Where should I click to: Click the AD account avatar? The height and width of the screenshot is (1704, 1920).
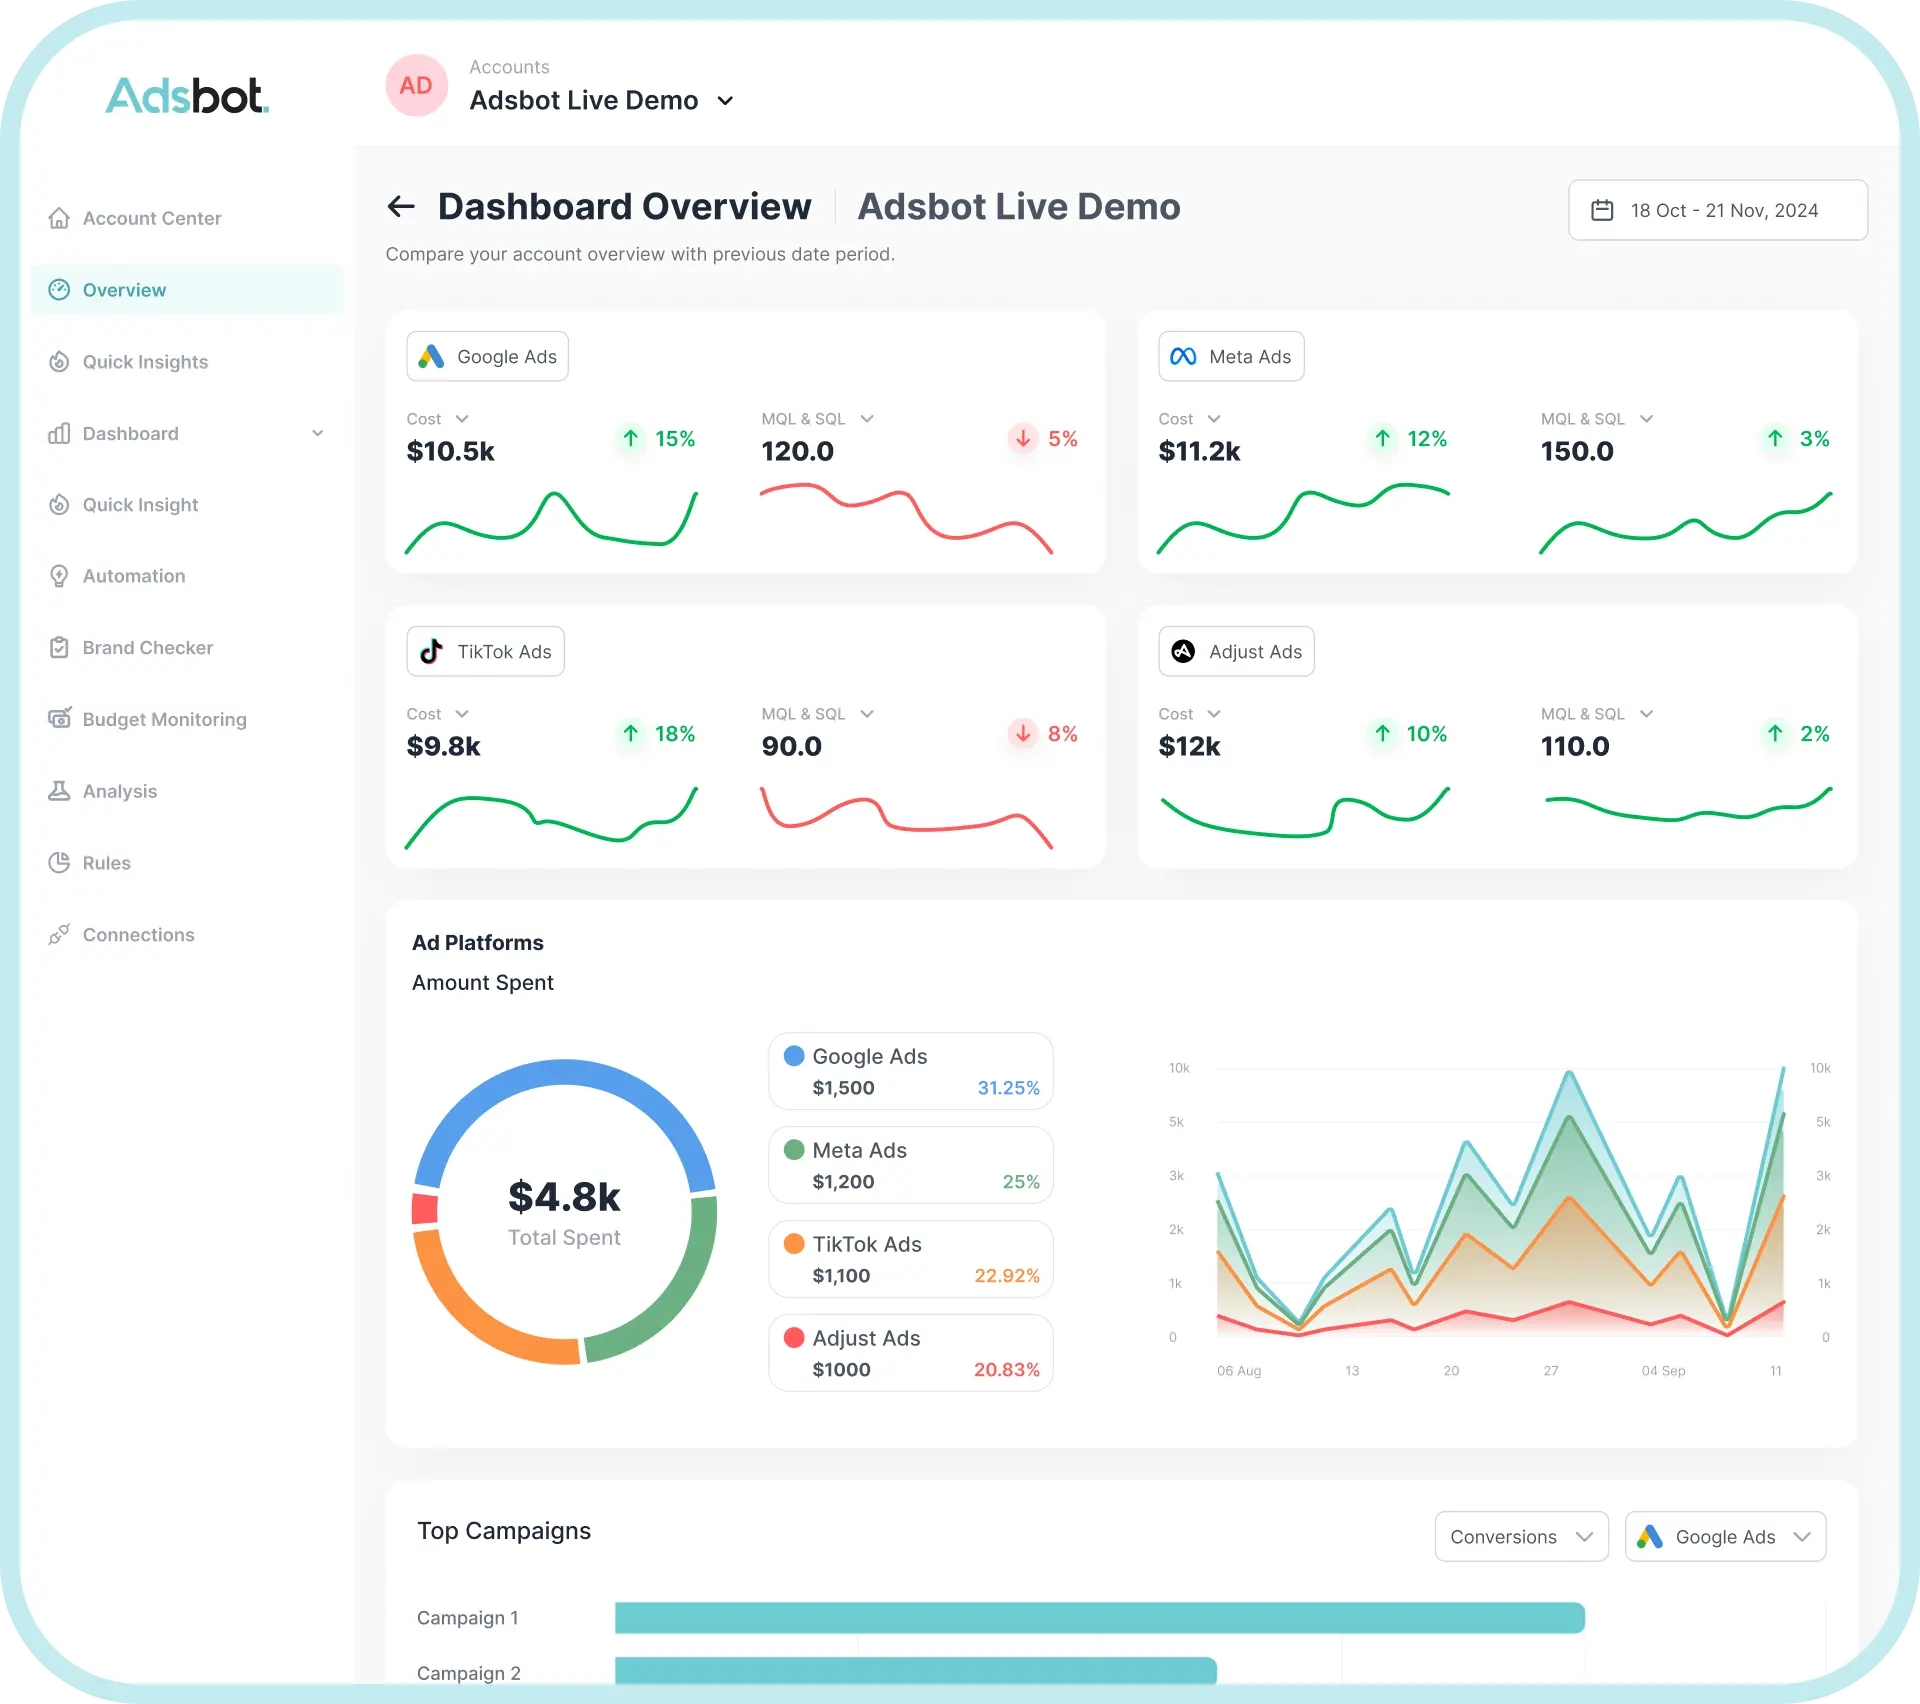[x=416, y=86]
